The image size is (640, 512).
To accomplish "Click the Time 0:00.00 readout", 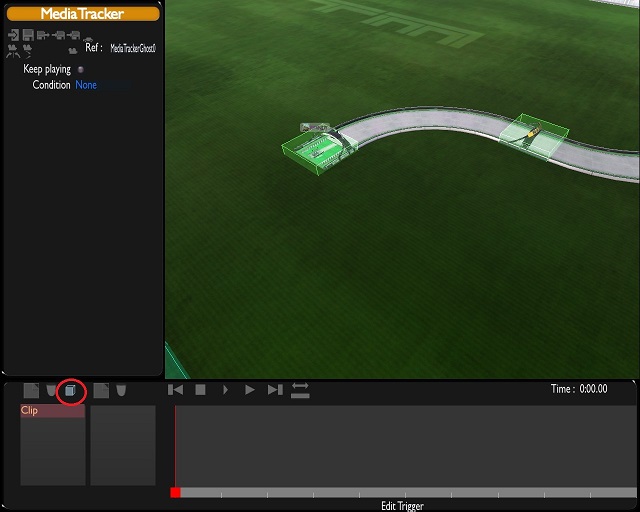I will [579, 389].
